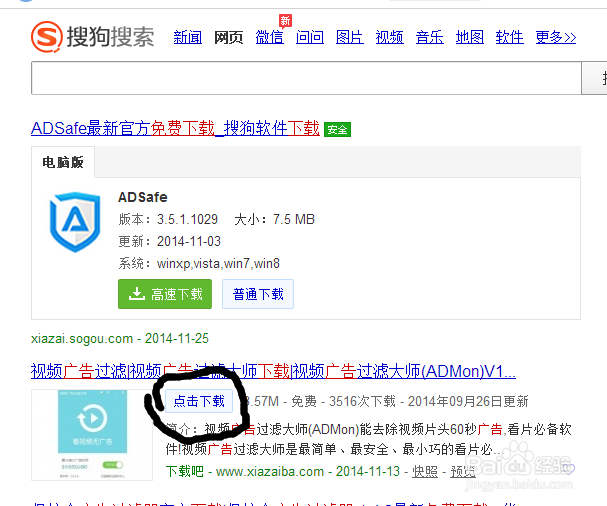Click system text winxp,vista,win7,win8
This screenshot has height=506, width=607.
pyautogui.click(x=218, y=264)
